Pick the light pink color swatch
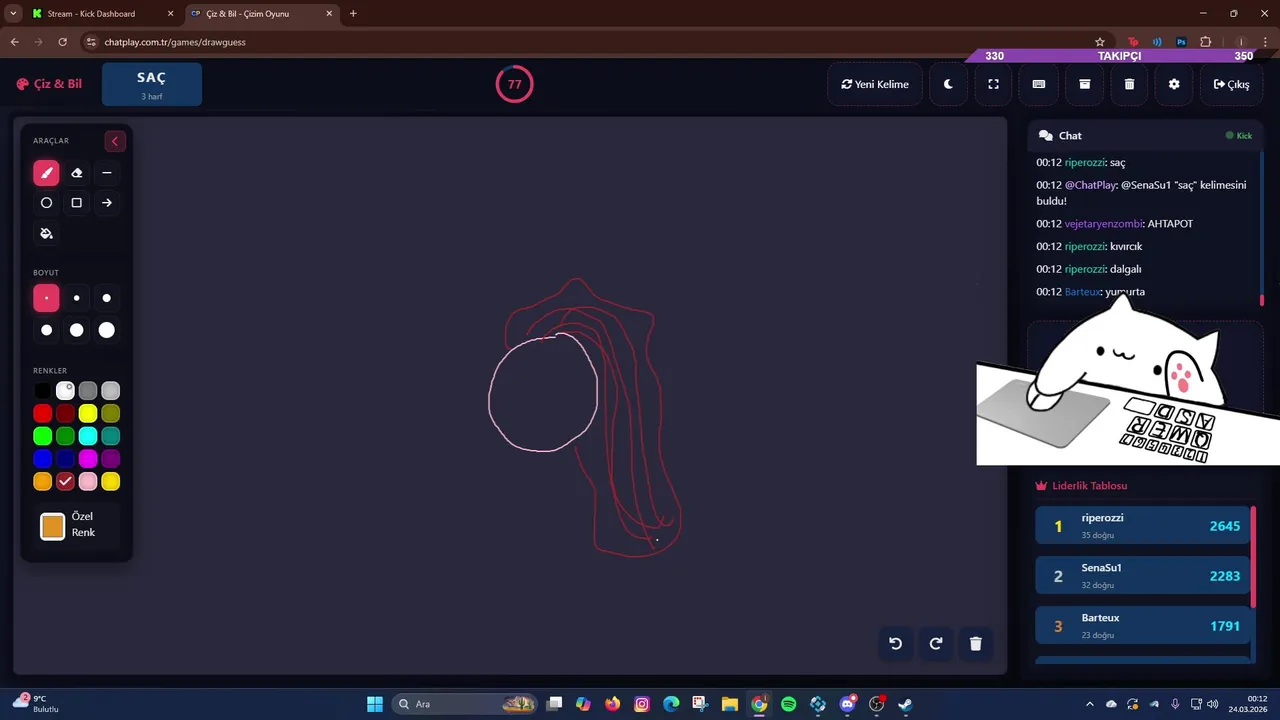Screen dimensions: 1280x720 click(88, 482)
